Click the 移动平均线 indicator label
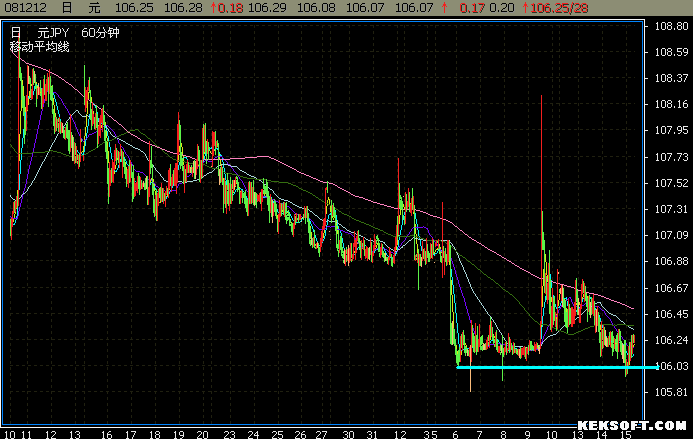693x439 pixels. pyautogui.click(x=40, y=47)
